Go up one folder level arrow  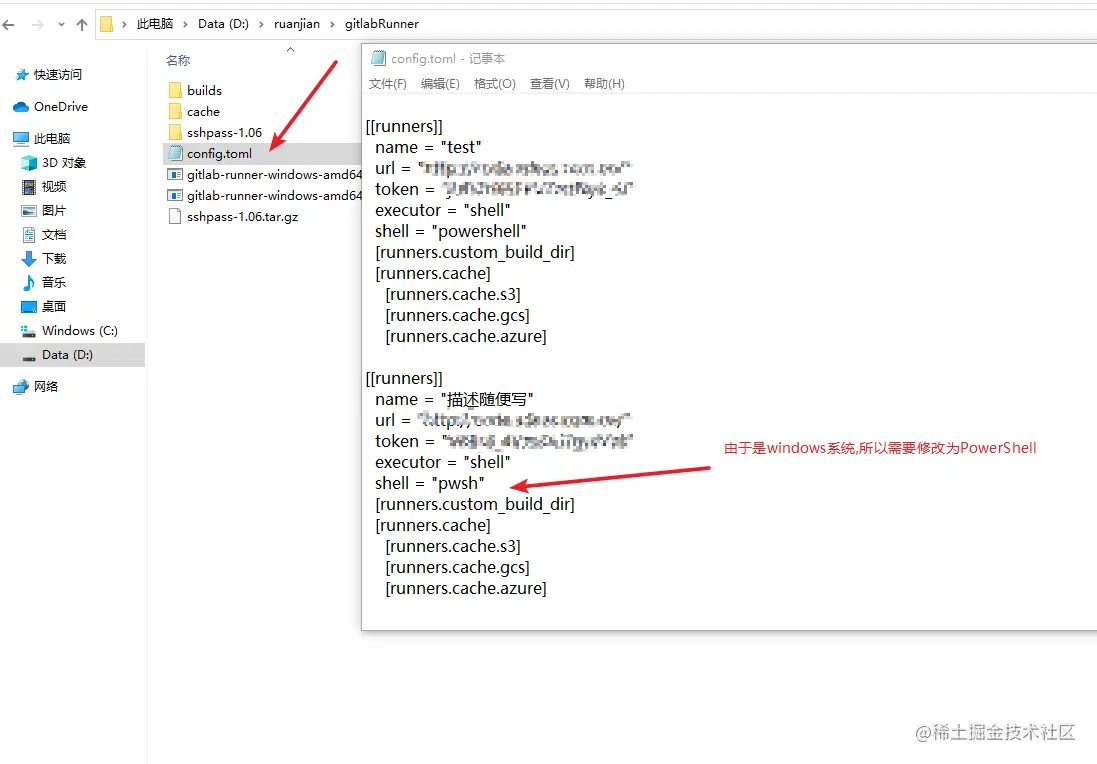(x=82, y=25)
